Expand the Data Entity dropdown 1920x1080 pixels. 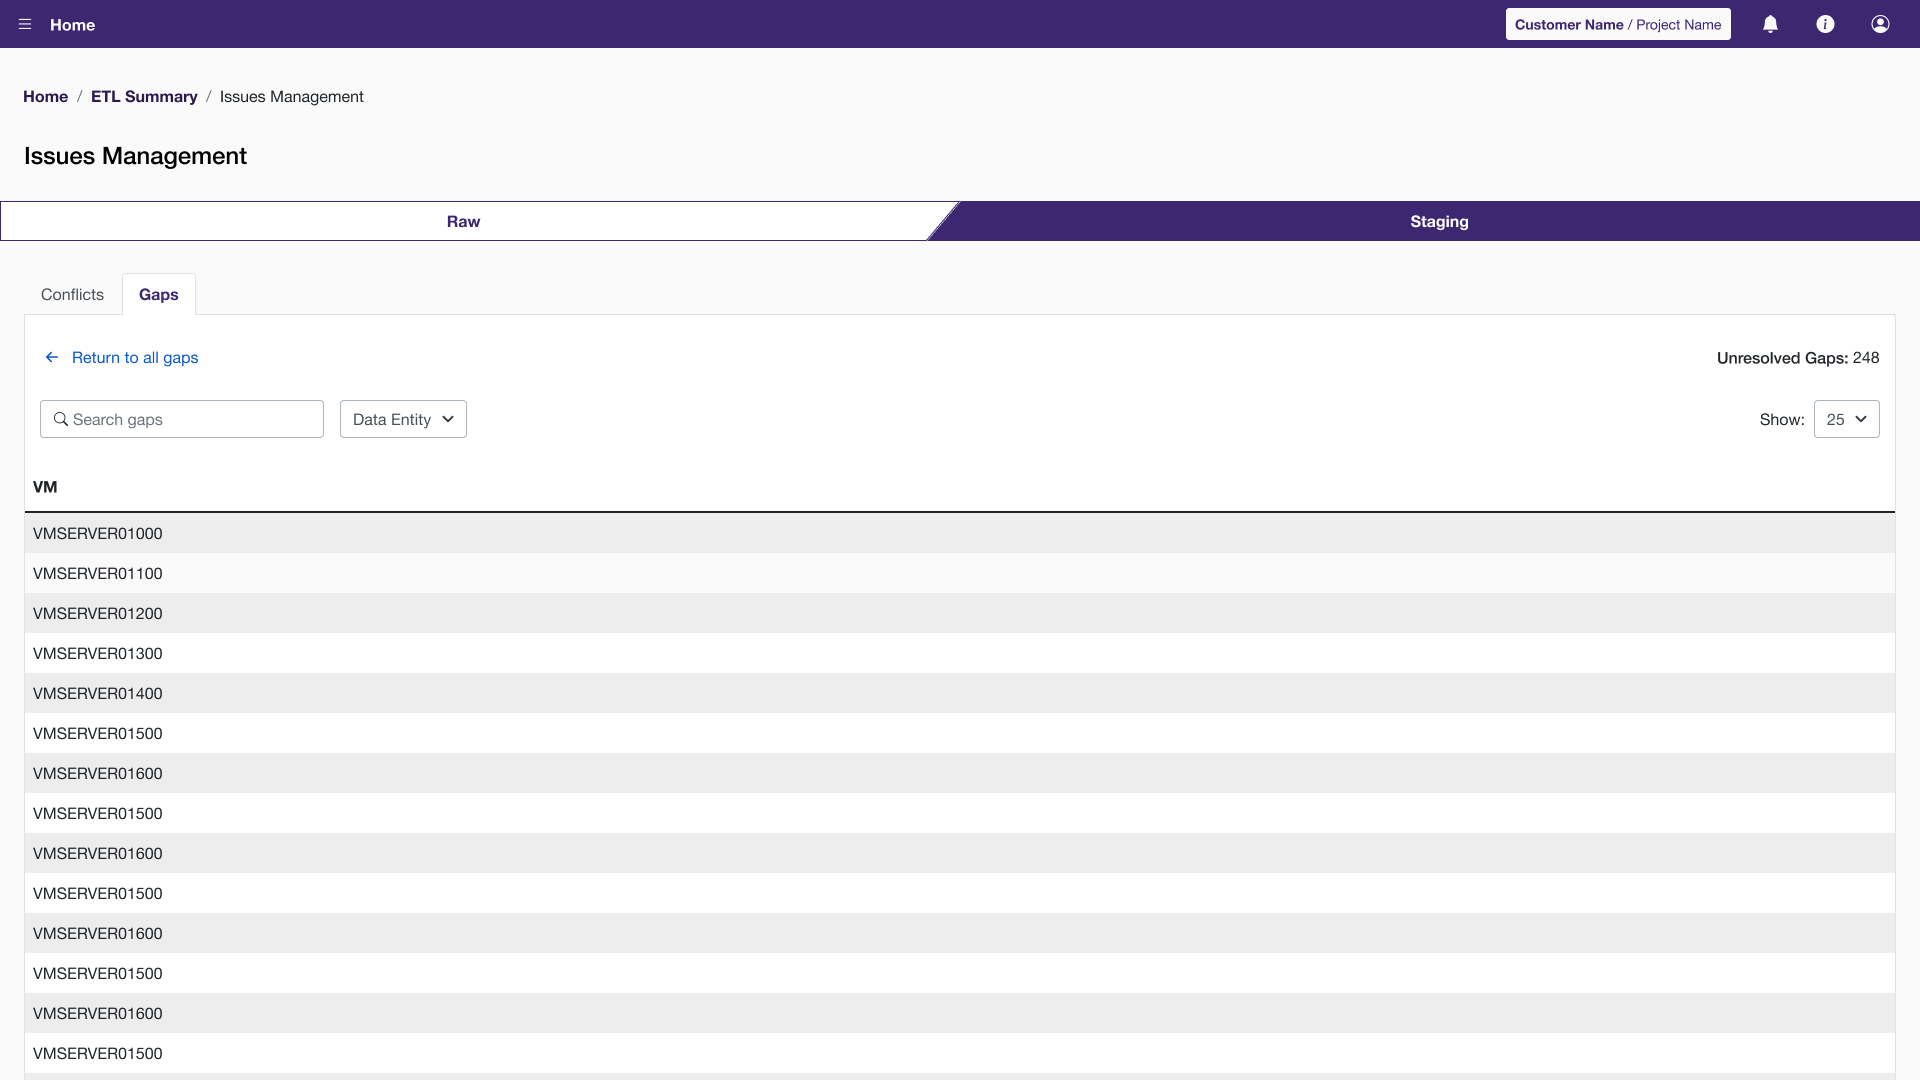[x=403, y=419]
